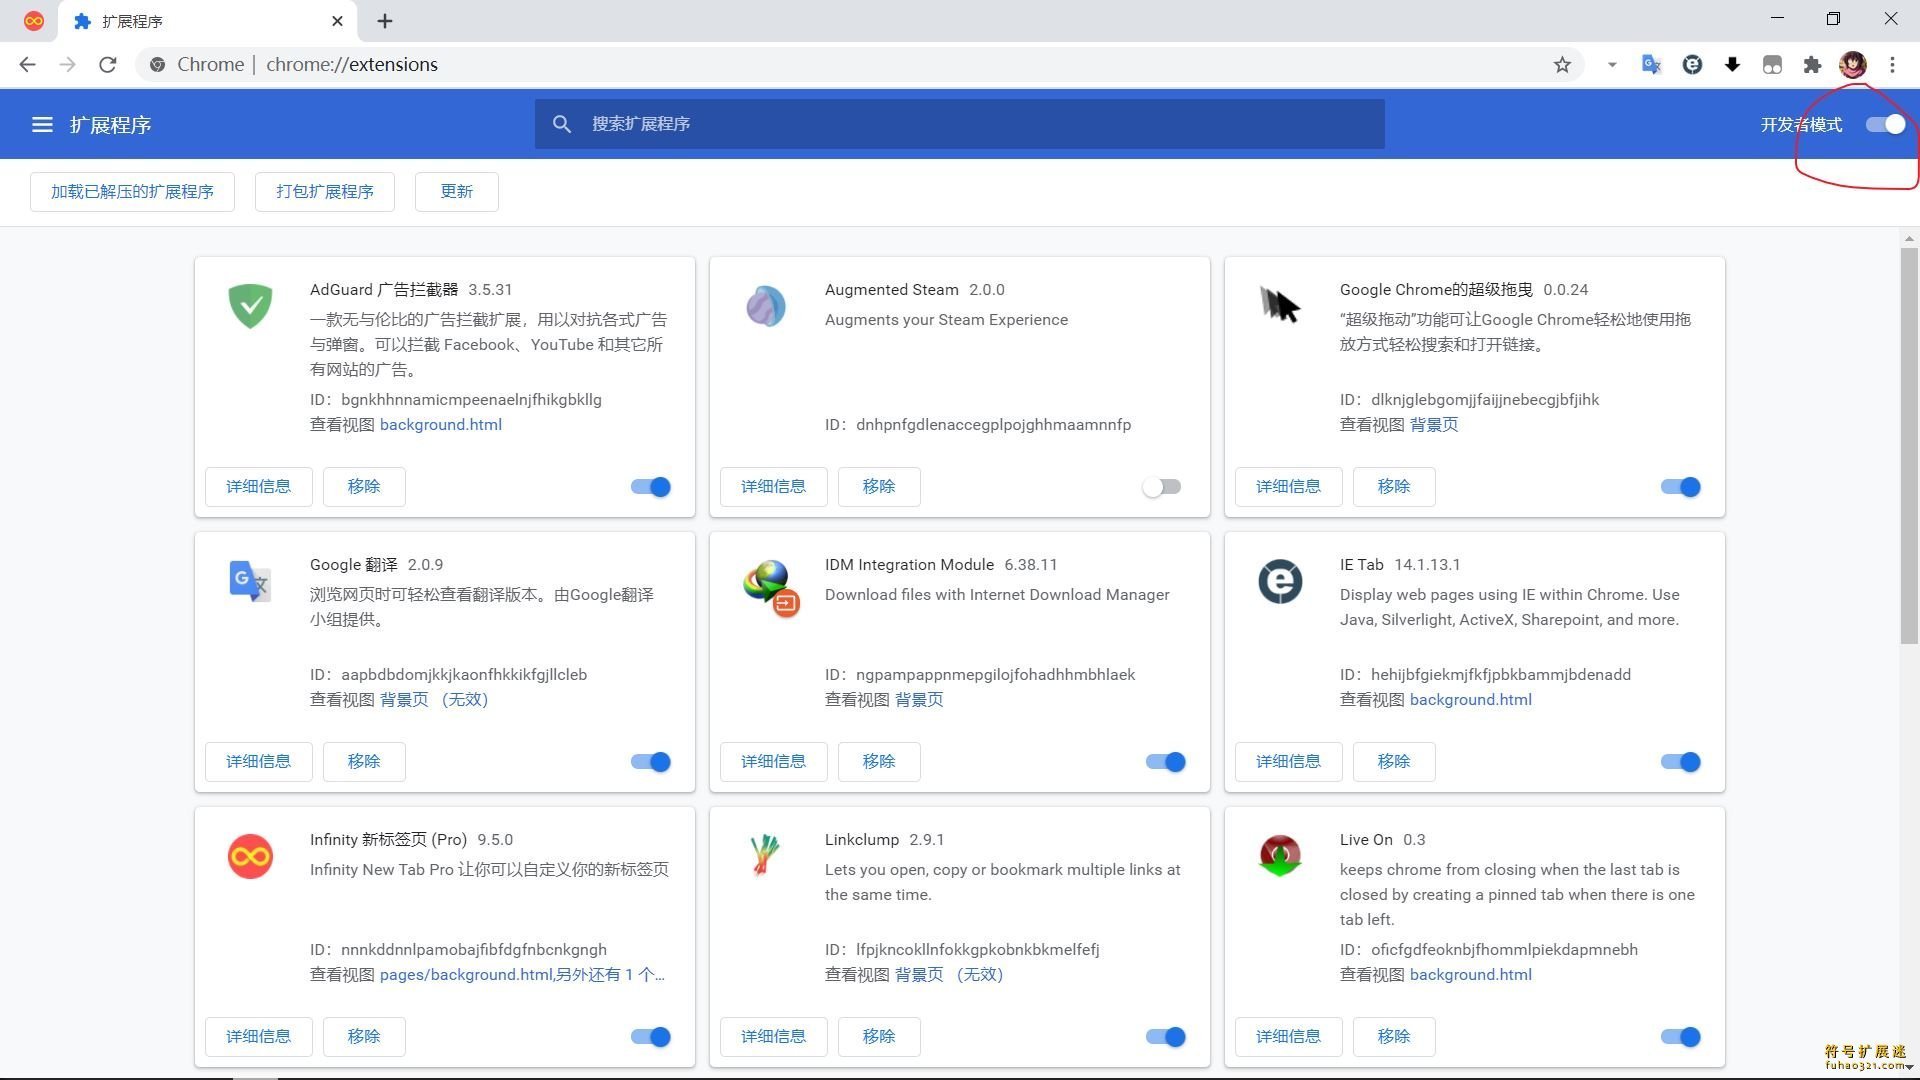Click the Google Translate toolbar icon
The width and height of the screenshot is (1920, 1080).
click(x=1651, y=65)
